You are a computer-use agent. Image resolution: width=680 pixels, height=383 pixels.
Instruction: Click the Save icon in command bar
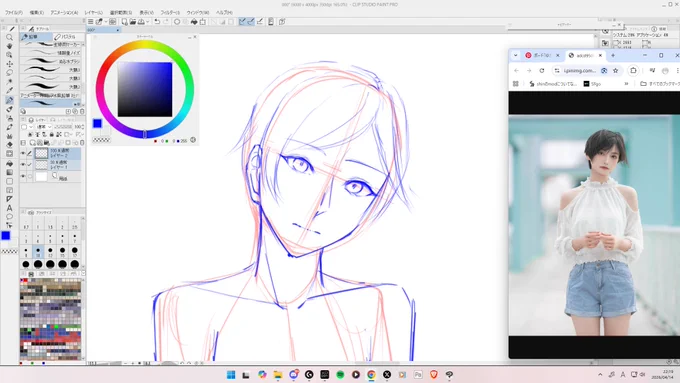[x=141, y=22]
